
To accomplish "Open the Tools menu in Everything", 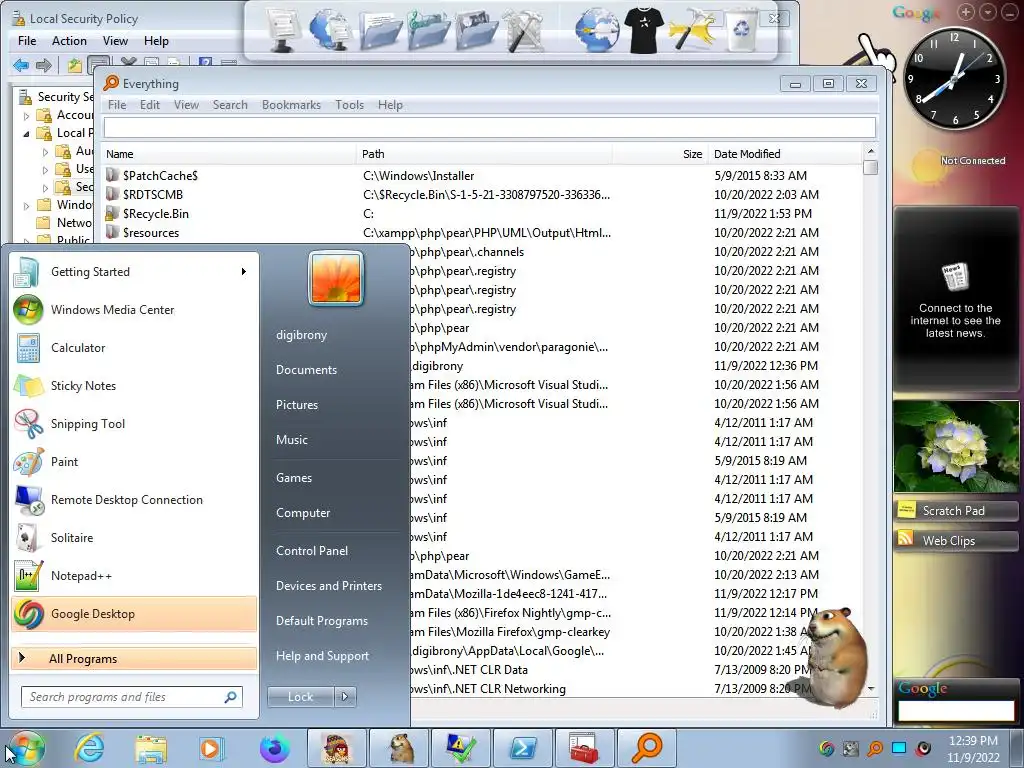I will 349,104.
